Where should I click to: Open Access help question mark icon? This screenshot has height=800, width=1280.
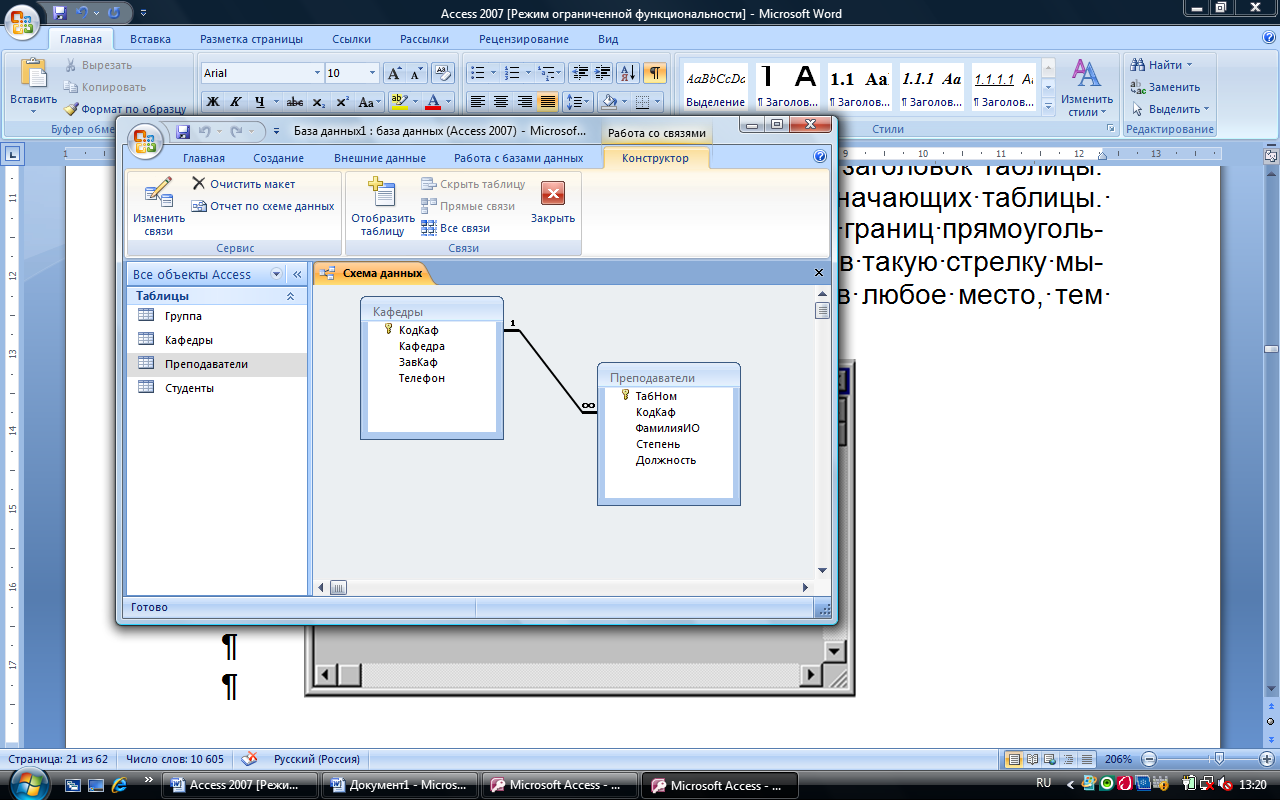[x=821, y=157]
